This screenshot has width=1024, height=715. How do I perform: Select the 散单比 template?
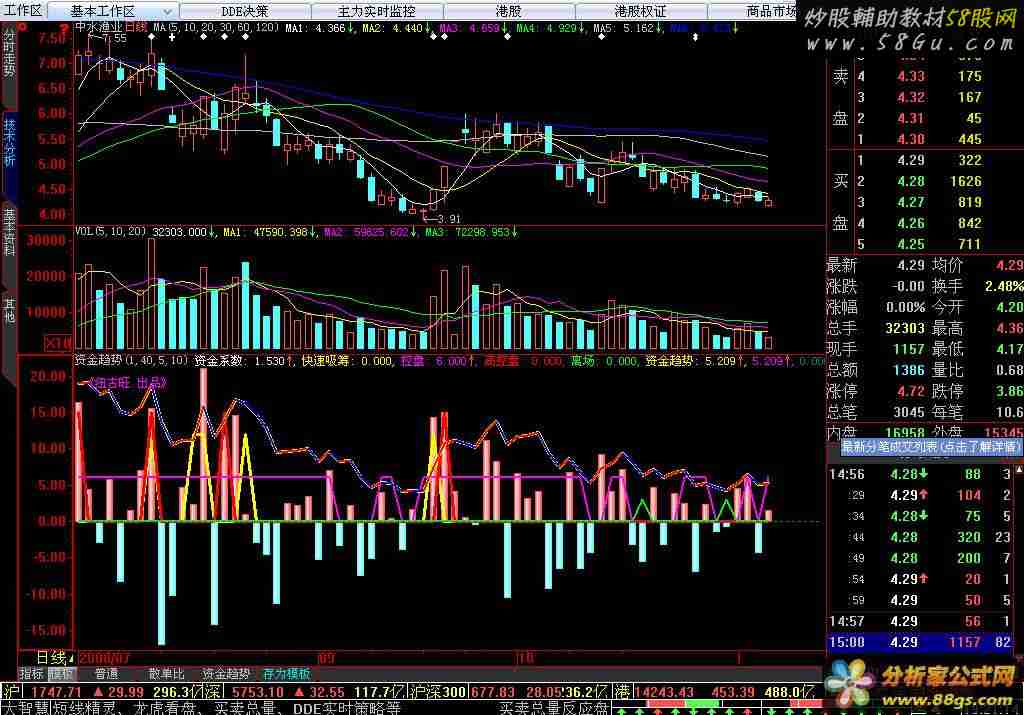(x=166, y=673)
